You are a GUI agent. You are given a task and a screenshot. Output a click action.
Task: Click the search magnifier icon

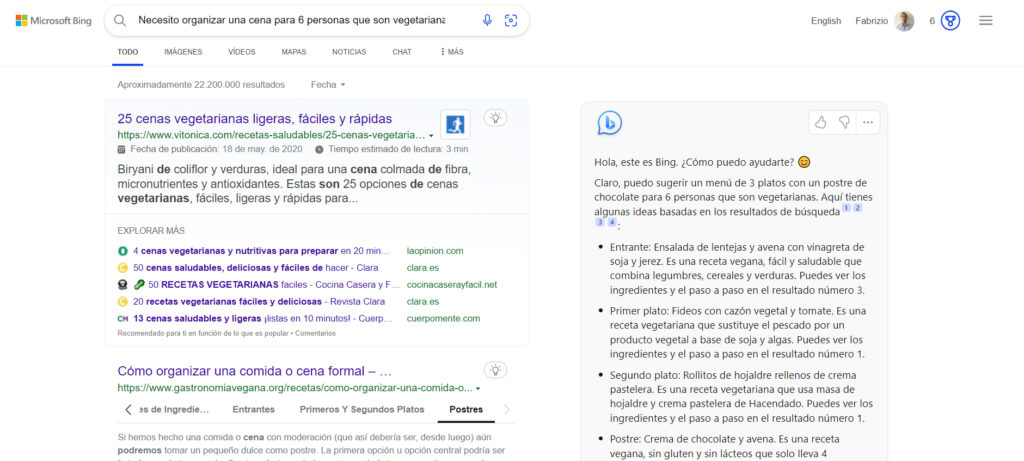120,20
